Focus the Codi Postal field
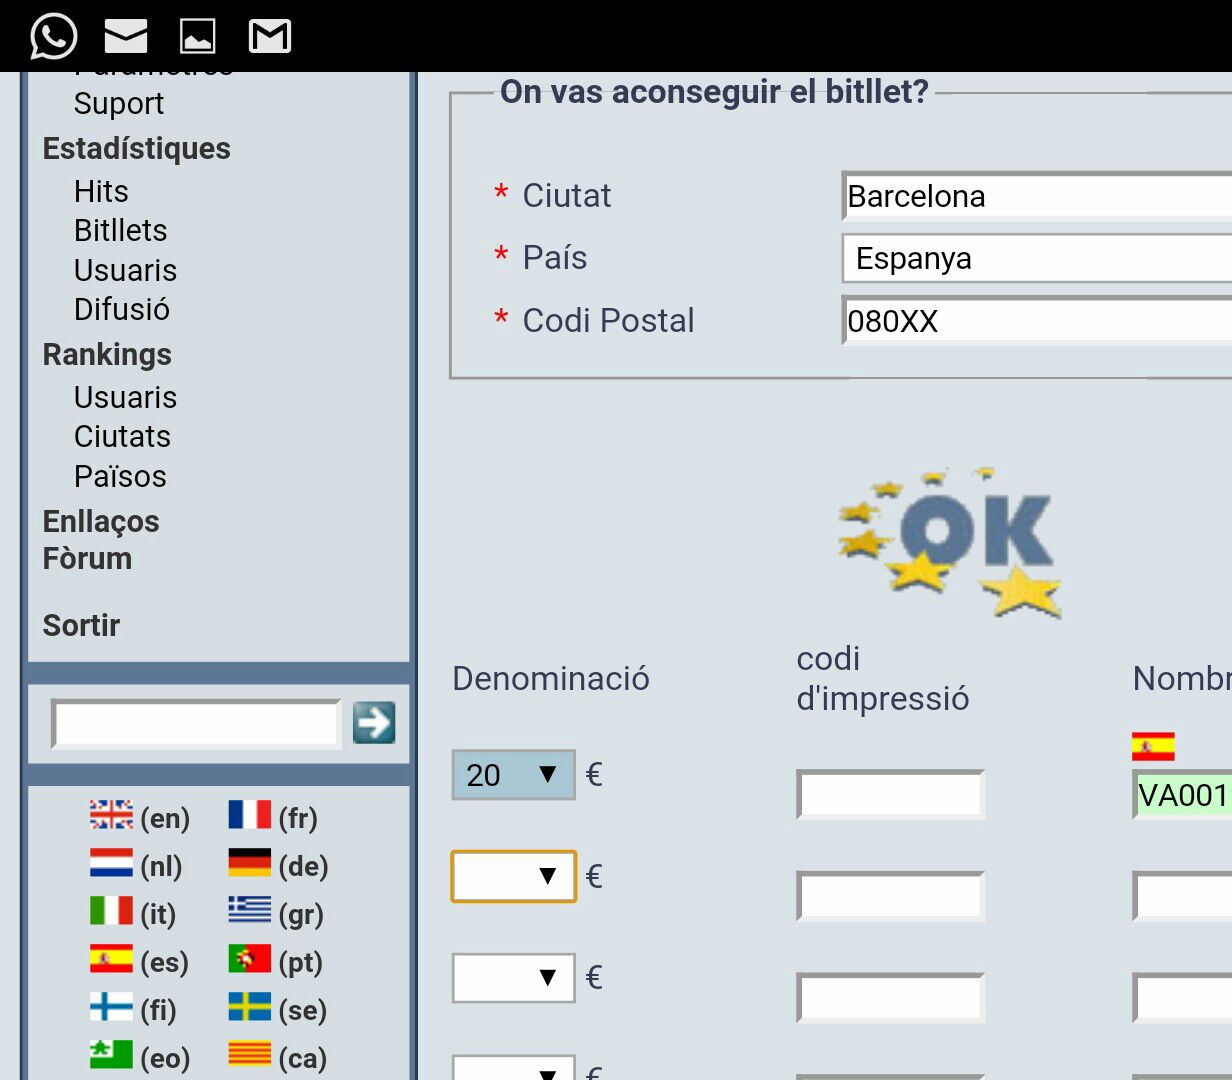Image resolution: width=1232 pixels, height=1080 pixels. click(1037, 321)
